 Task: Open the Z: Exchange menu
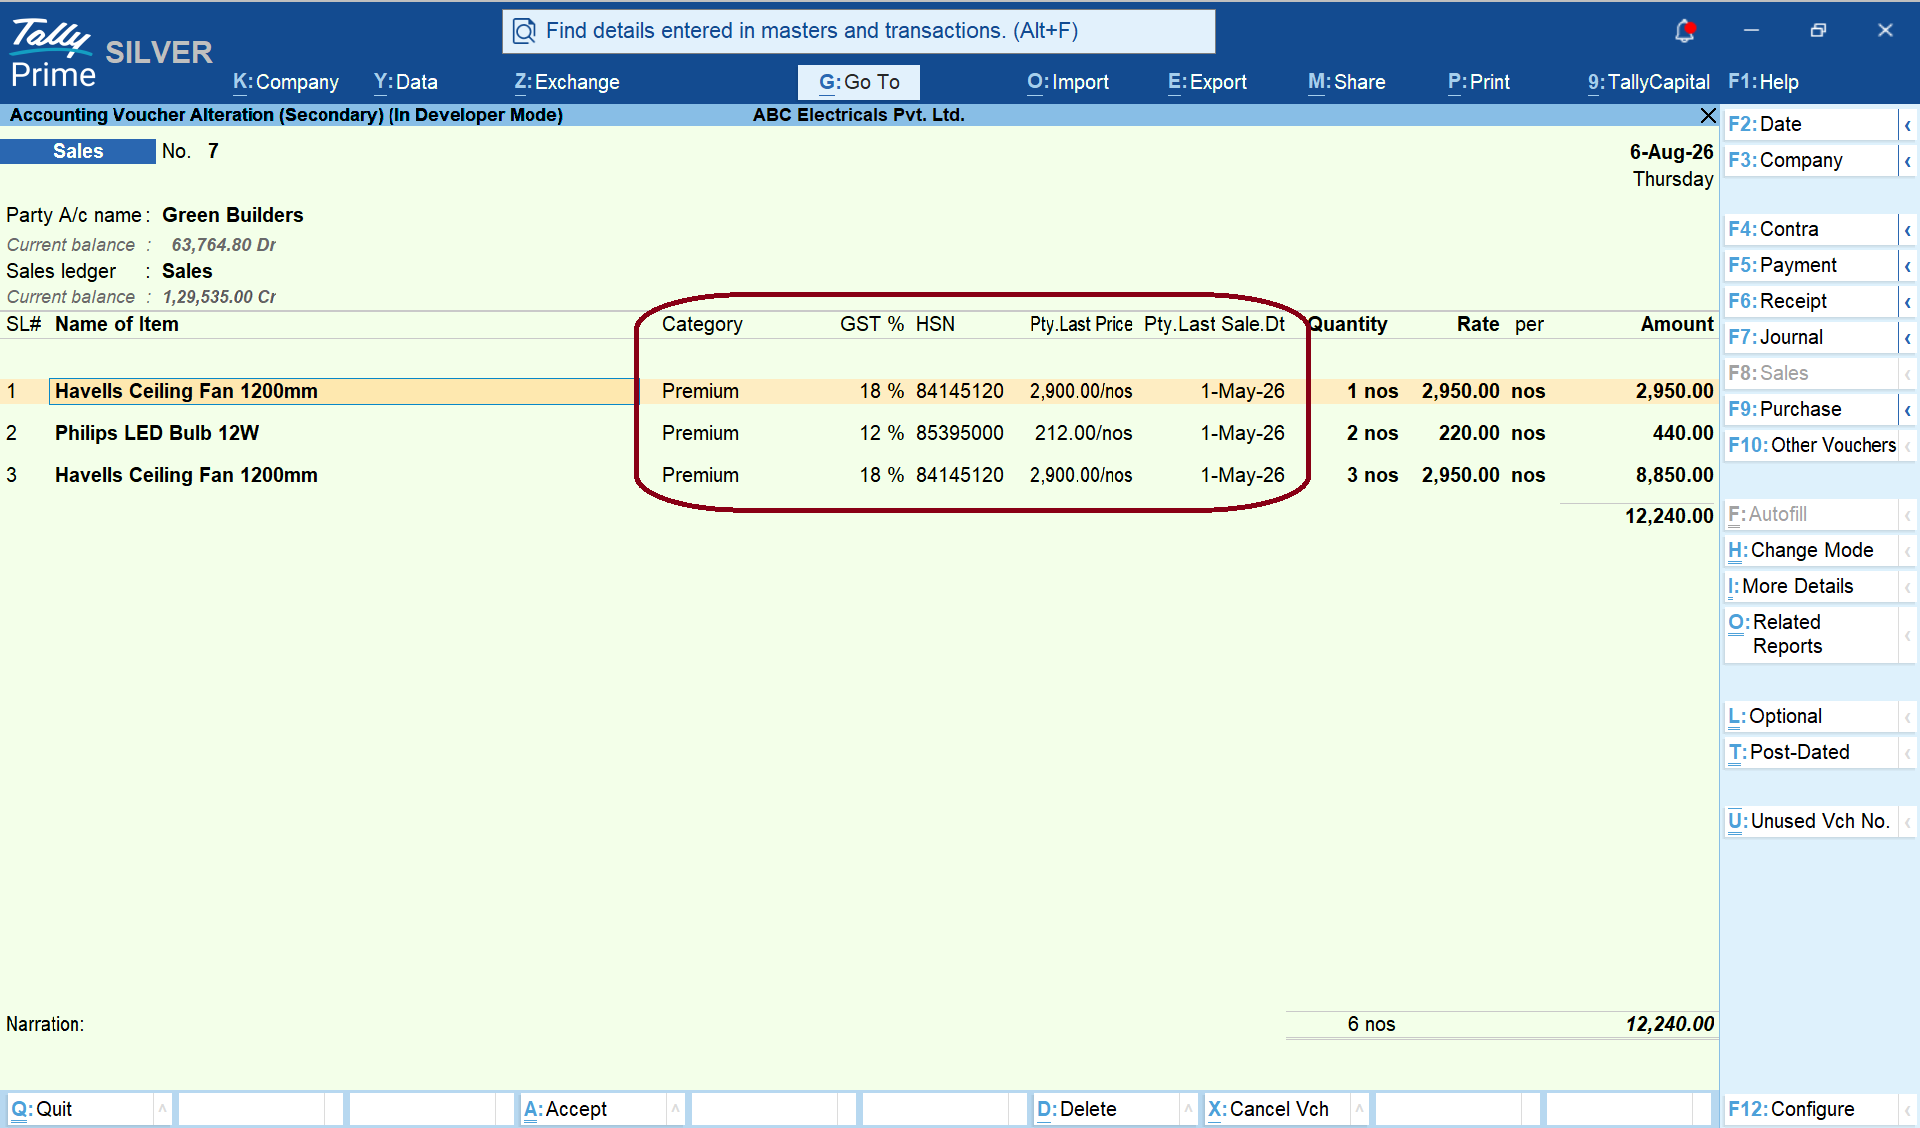567,82
